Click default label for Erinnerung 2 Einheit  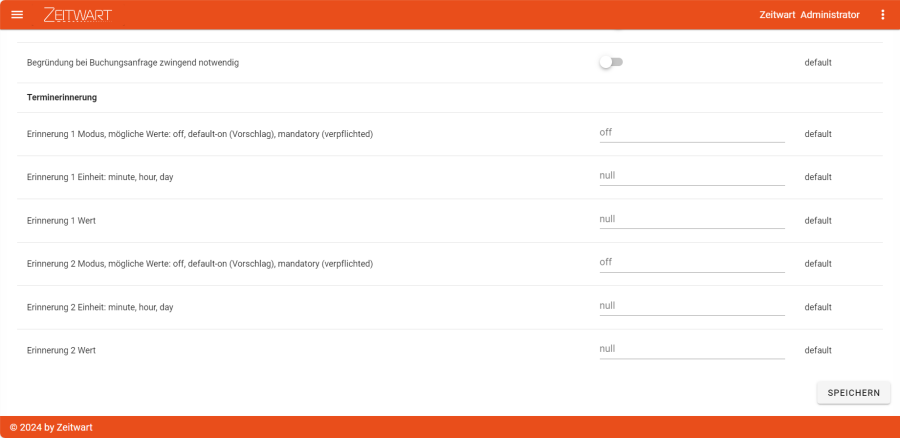818,307
